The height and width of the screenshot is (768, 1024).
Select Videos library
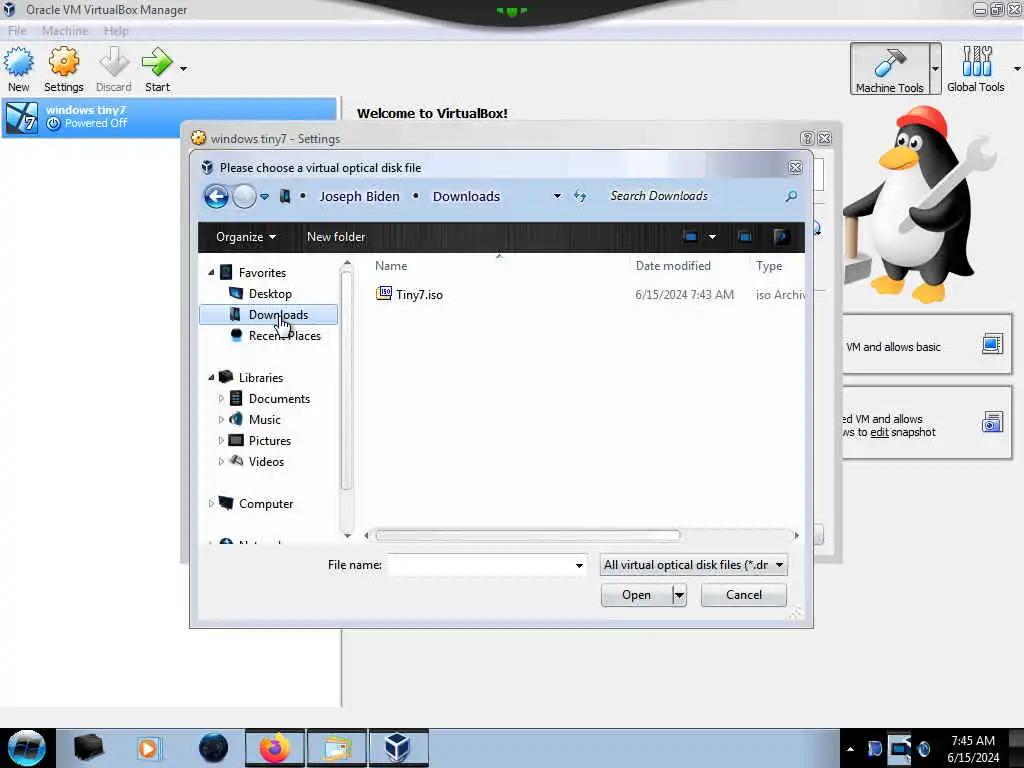click(x=266, y=462)
